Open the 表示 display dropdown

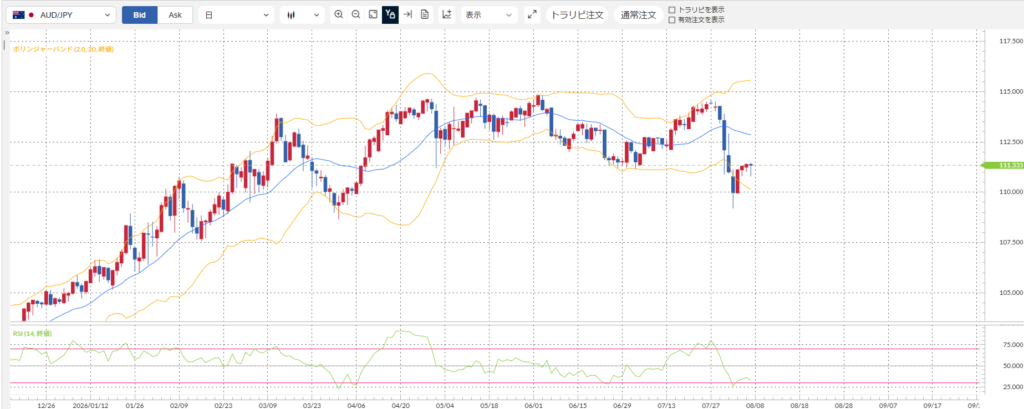click(x=489, y=15)
